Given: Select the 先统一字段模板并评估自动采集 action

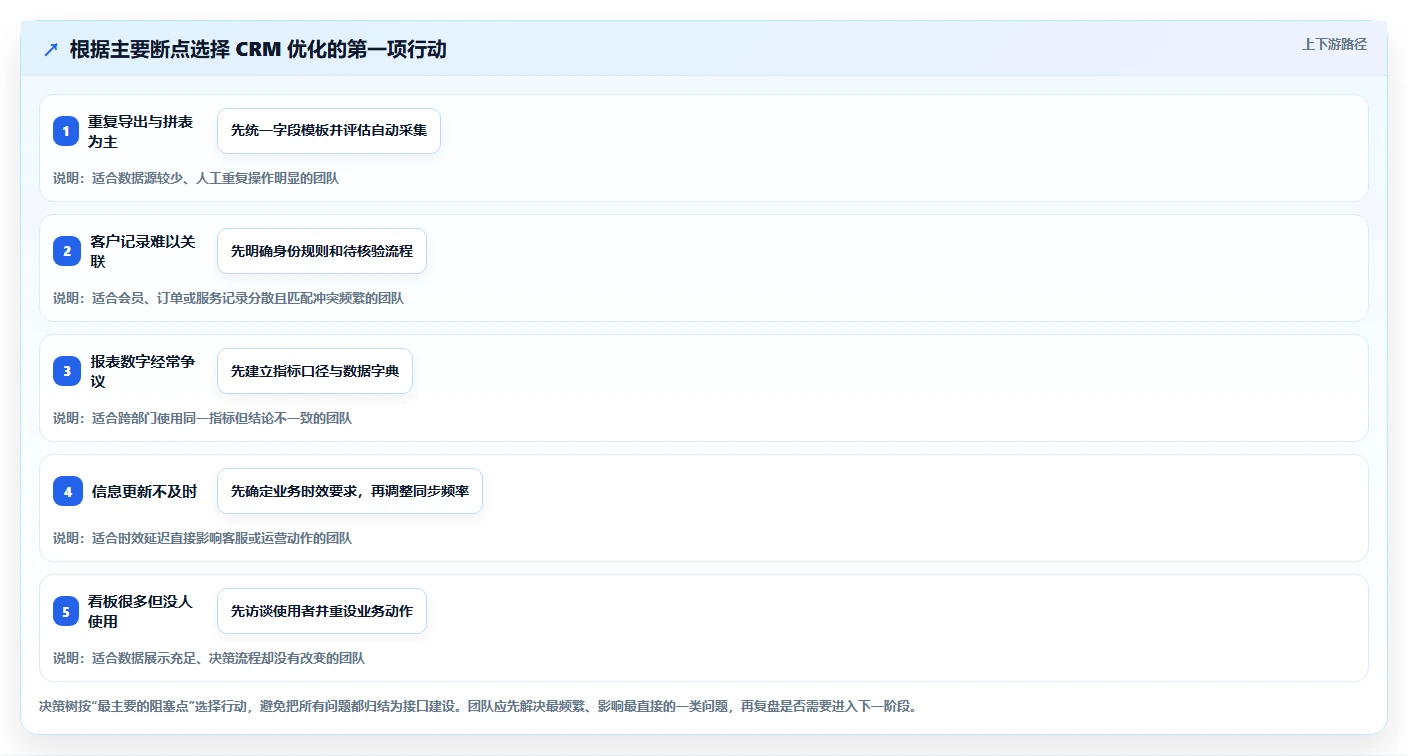Looking at the screenshot, I should click(329, 131).
